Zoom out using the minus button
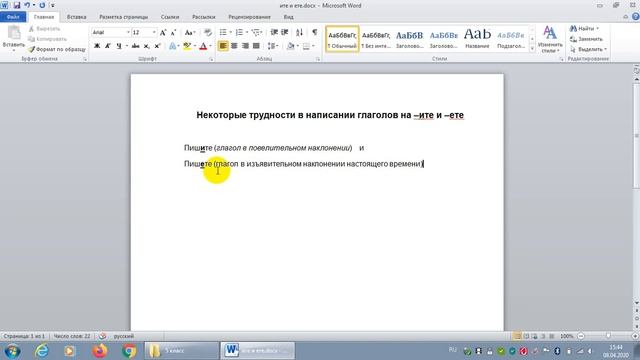Image resolution: width=640 pixels, height=360 pixels. pyautogui.click(x=580, y=336)
